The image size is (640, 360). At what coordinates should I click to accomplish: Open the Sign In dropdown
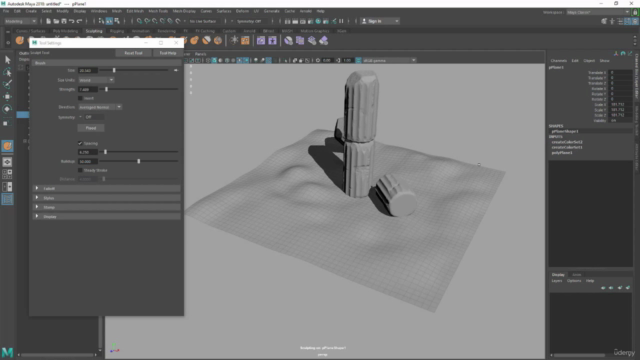click(x=380, y=21)
